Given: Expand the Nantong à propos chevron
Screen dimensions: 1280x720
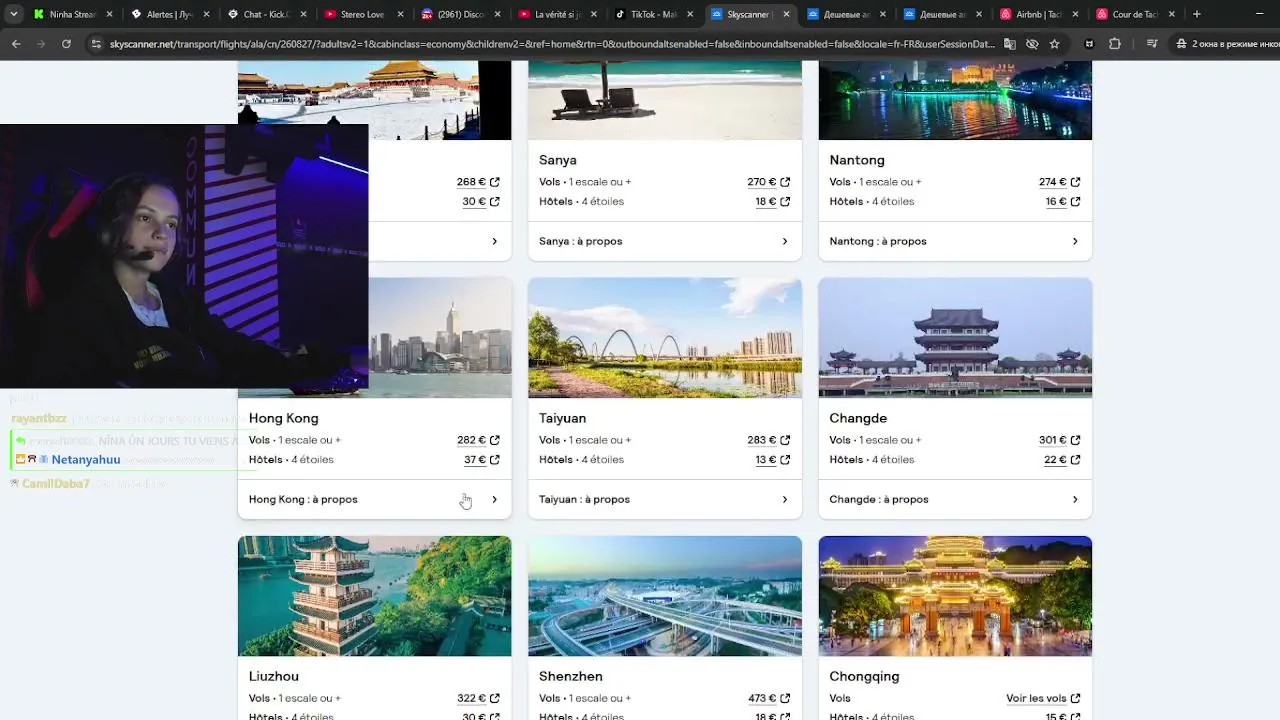Looking at the screenshot, I should [1075, 241].
